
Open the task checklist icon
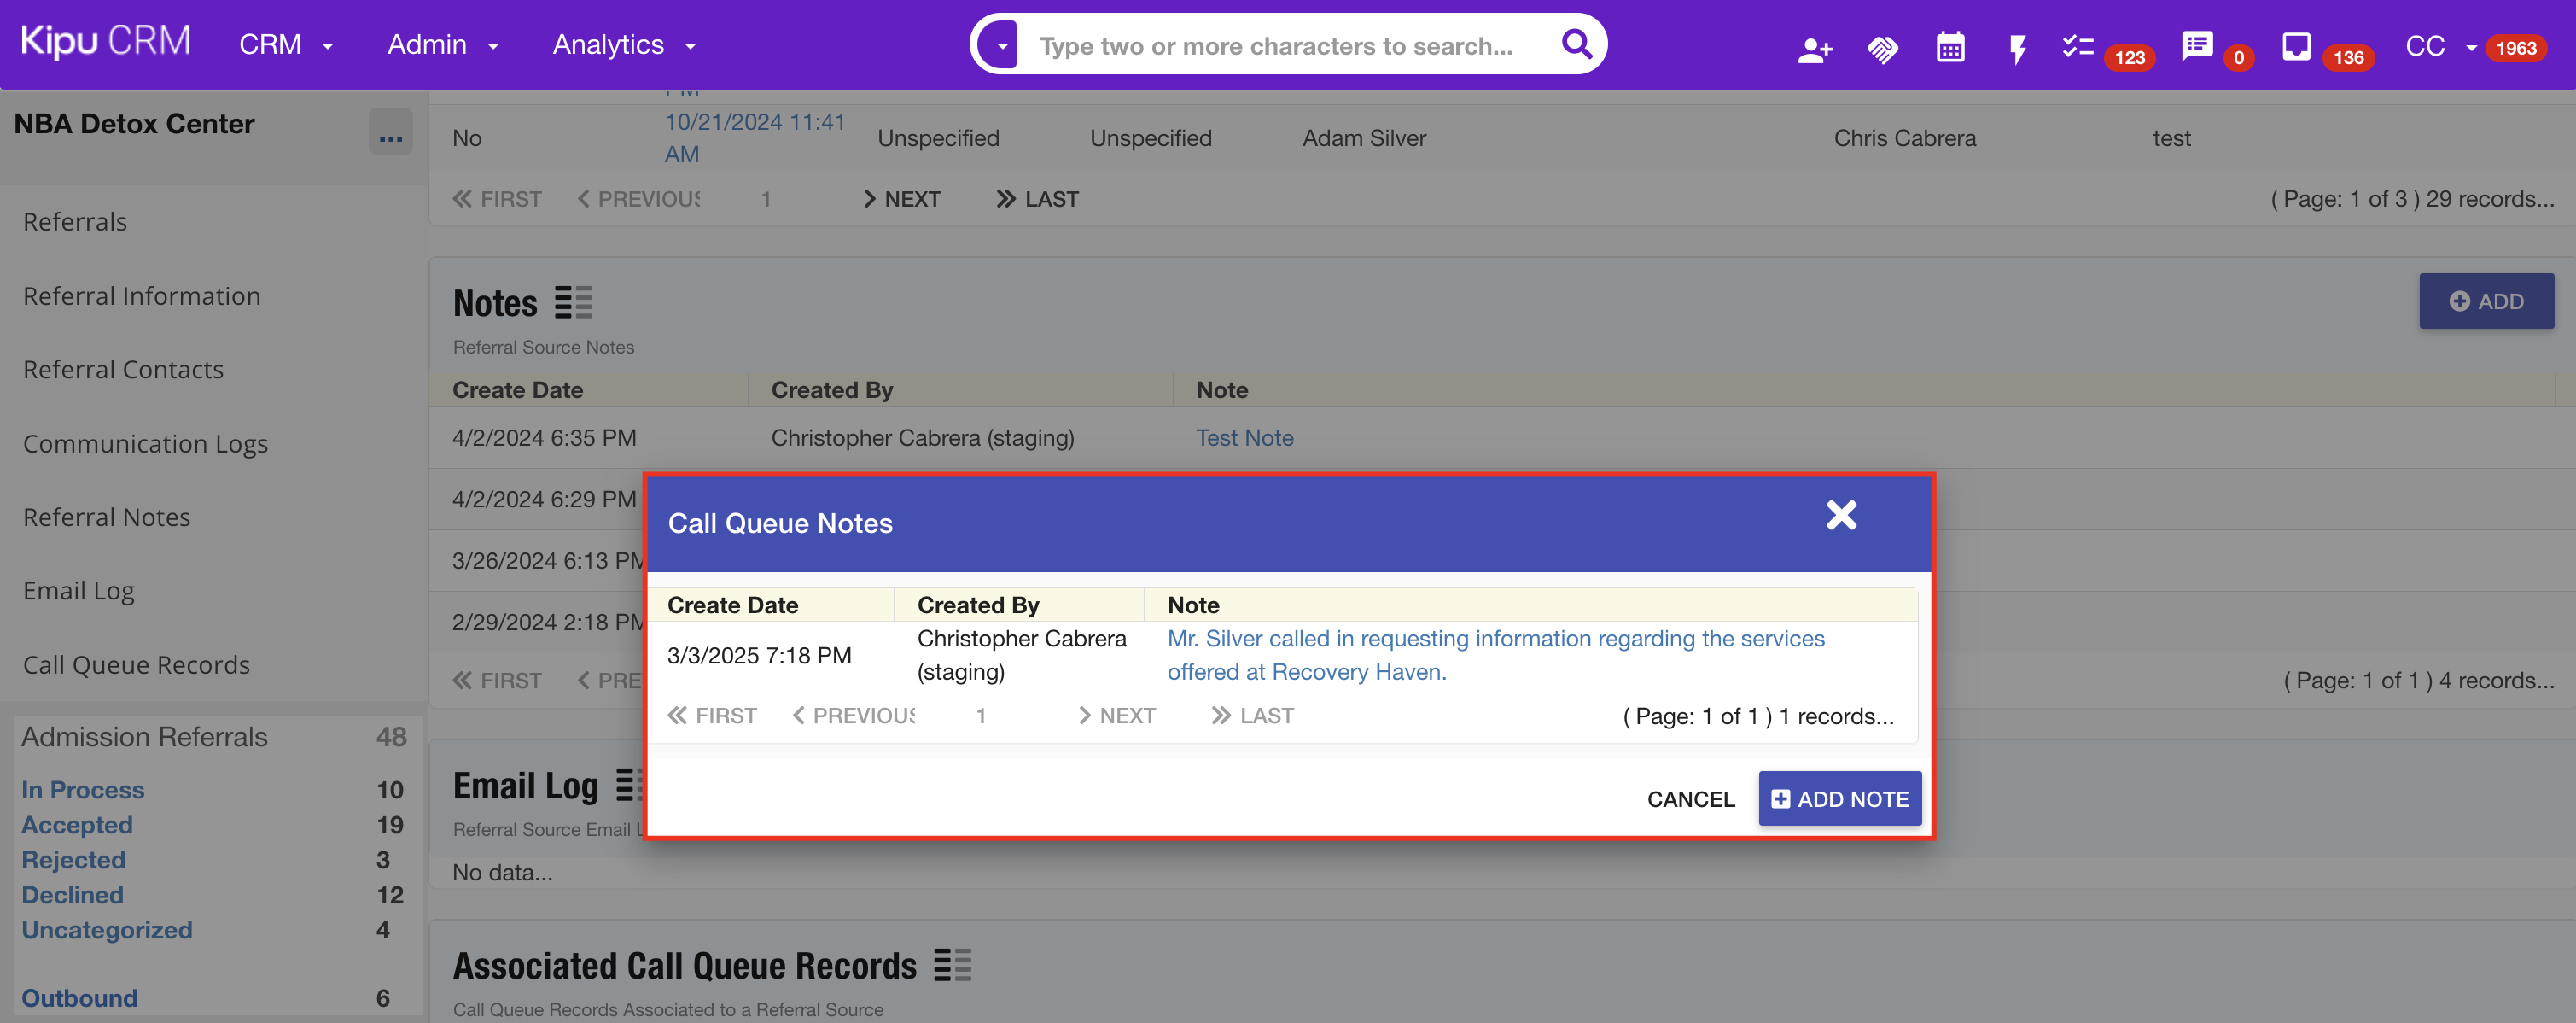[x=2077, y=47]
